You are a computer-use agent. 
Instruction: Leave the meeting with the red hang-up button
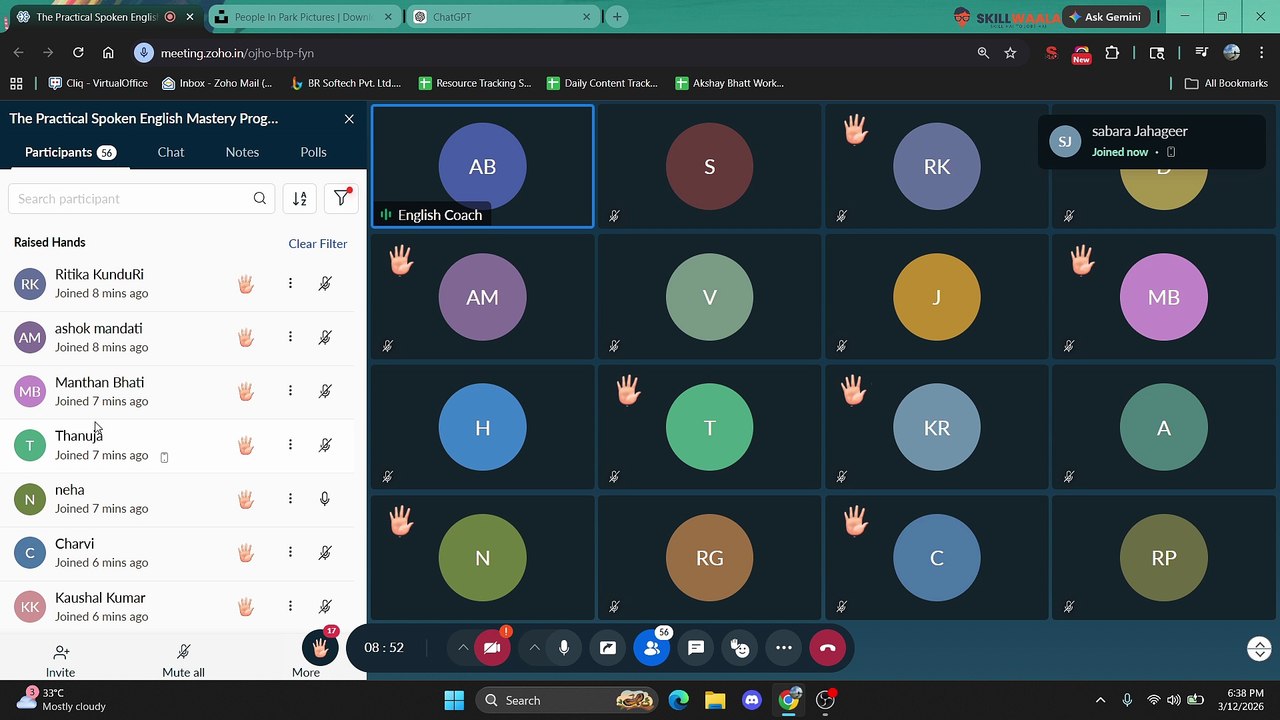[x=828, y=648]
